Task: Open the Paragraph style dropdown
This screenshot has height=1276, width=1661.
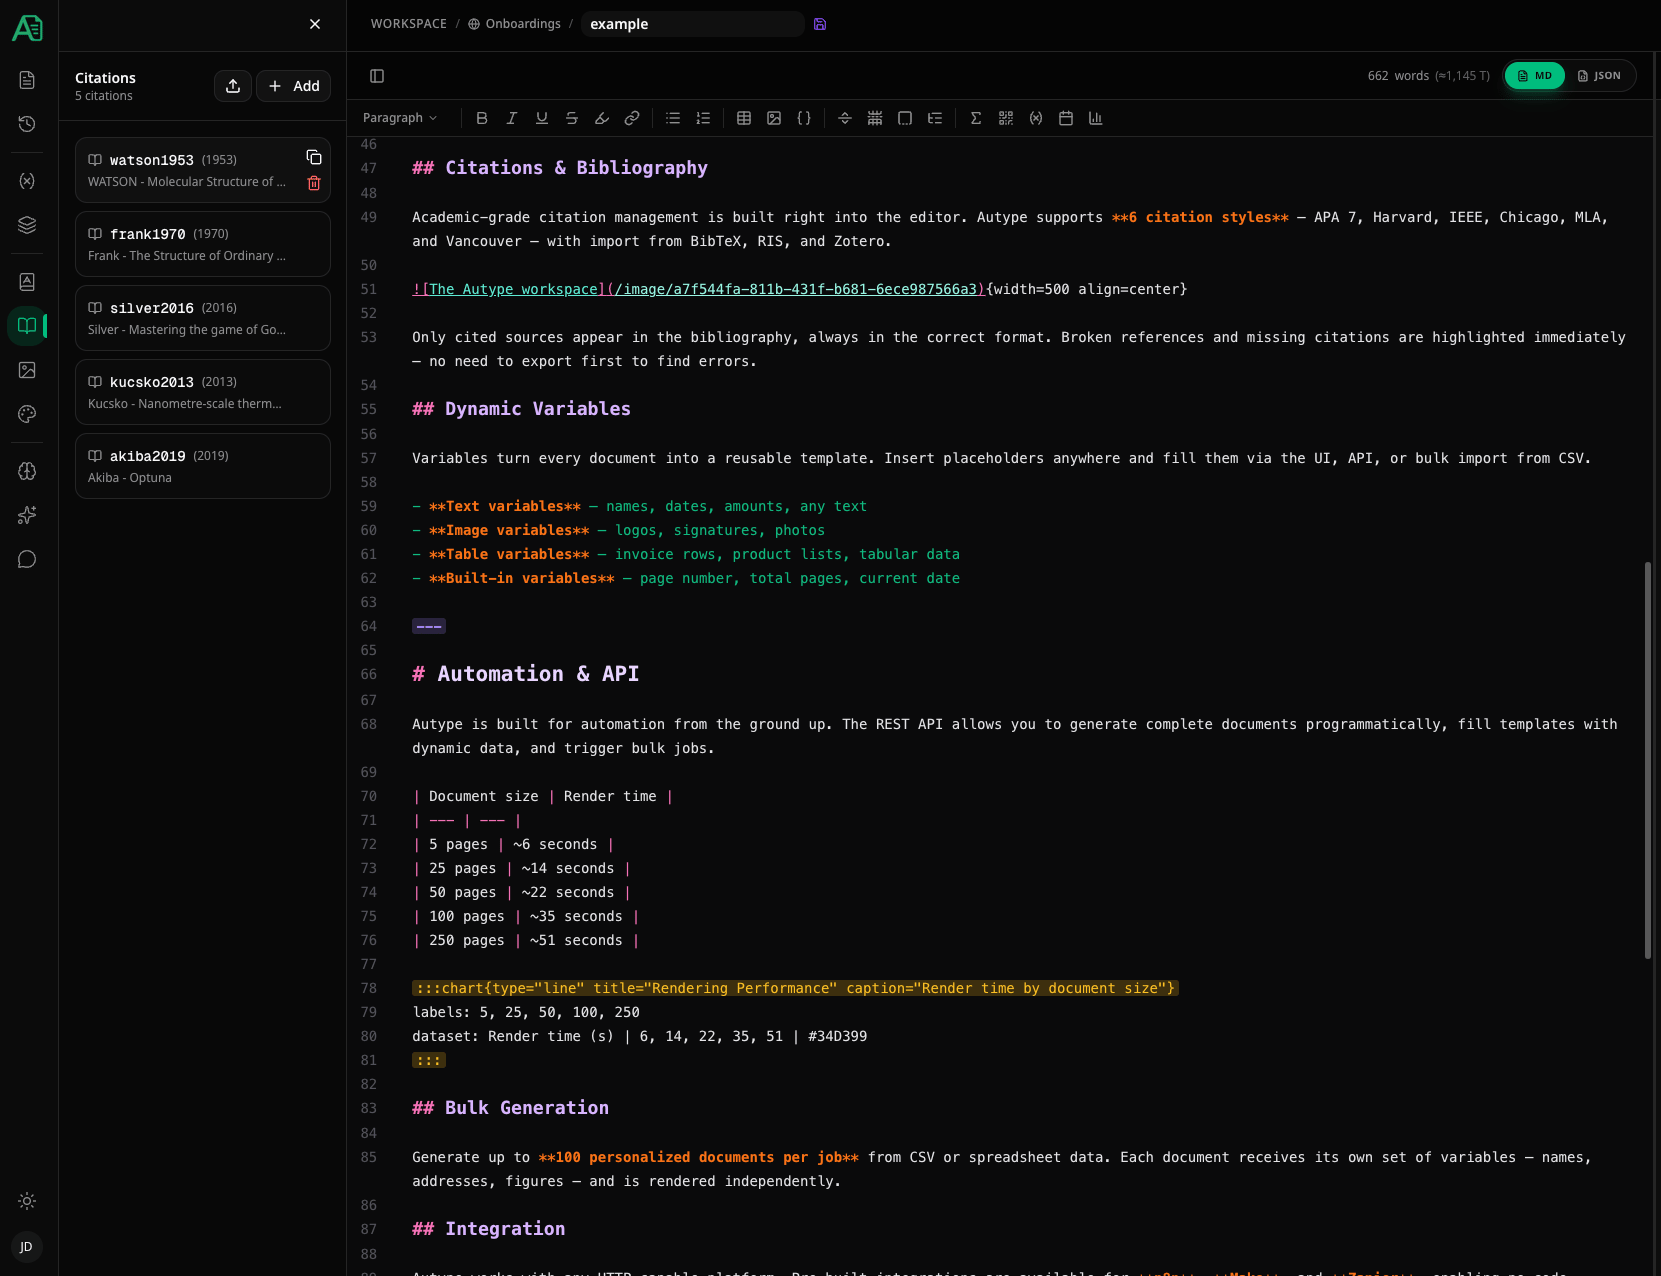Action: [x=400, y=118]
